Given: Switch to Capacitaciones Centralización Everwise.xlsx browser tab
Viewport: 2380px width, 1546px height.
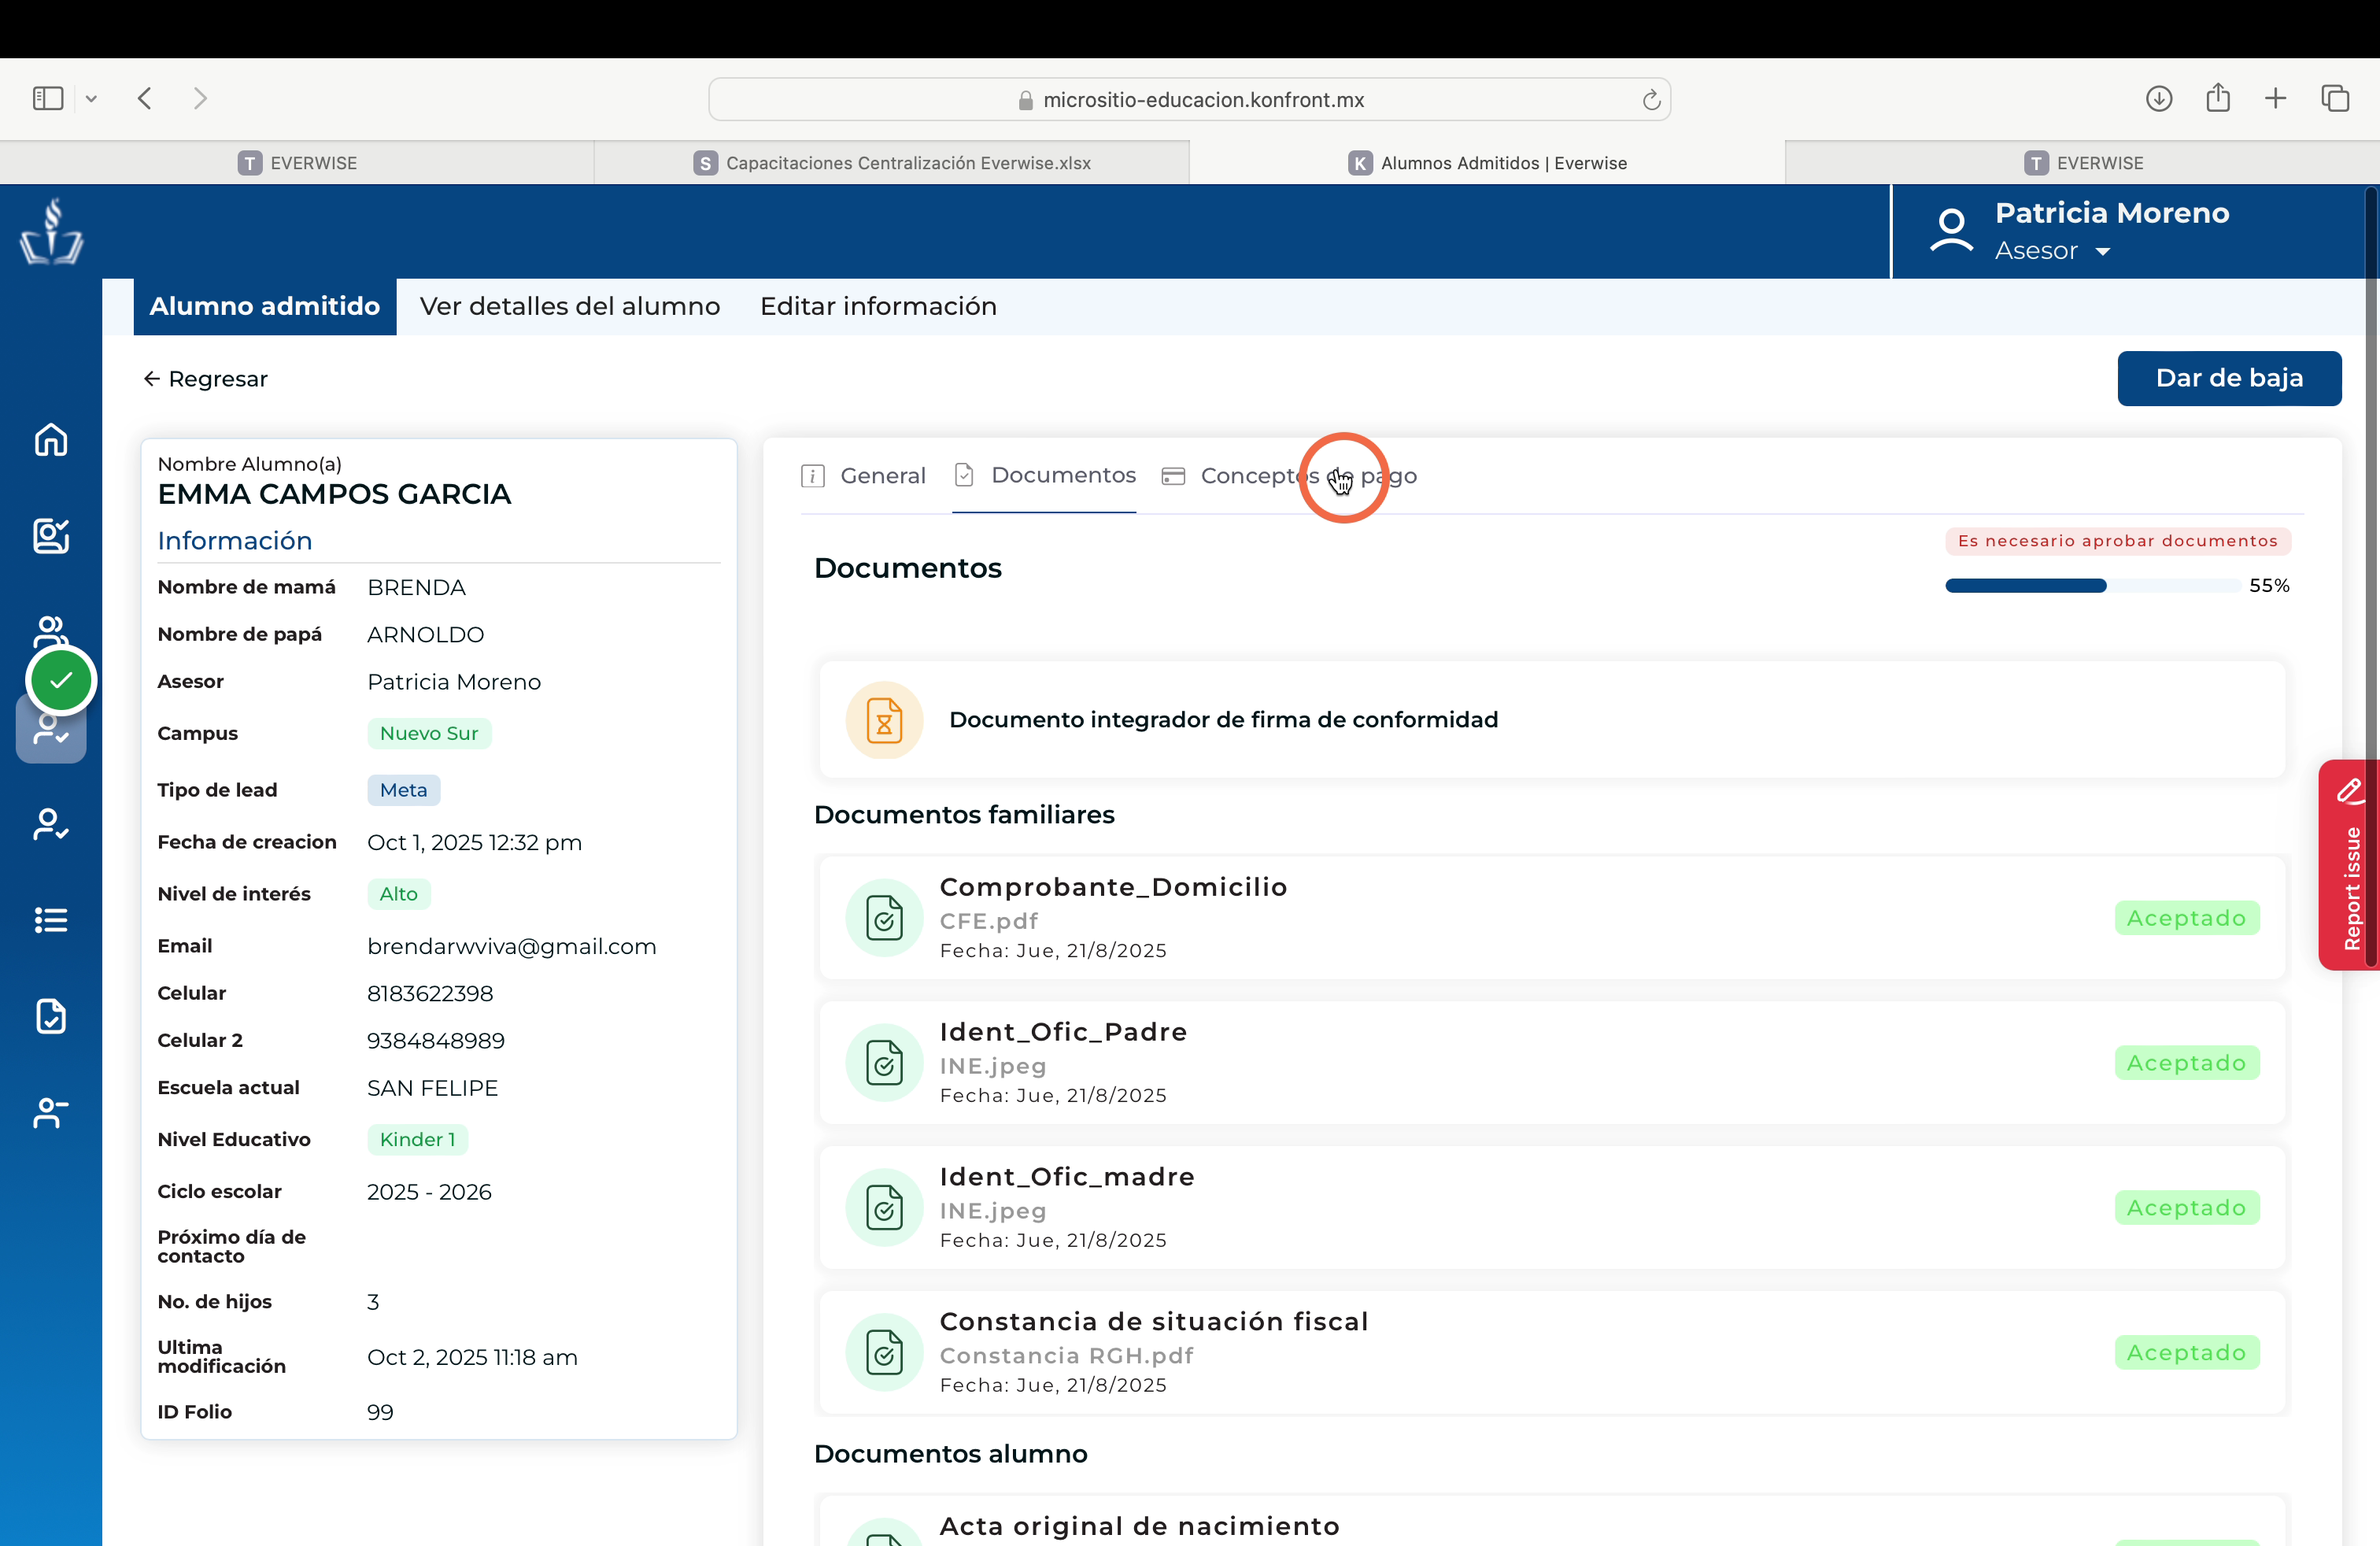Looking at the screenshot, I should point(892,162).
